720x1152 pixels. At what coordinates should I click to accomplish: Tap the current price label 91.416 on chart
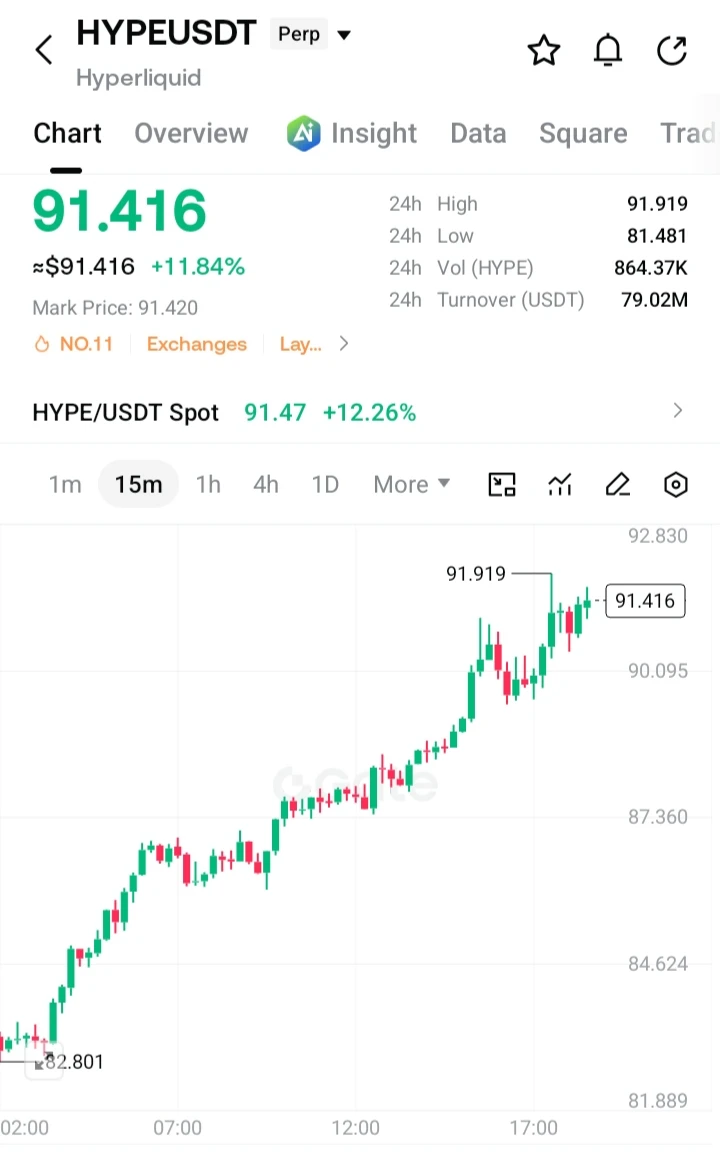645,601
